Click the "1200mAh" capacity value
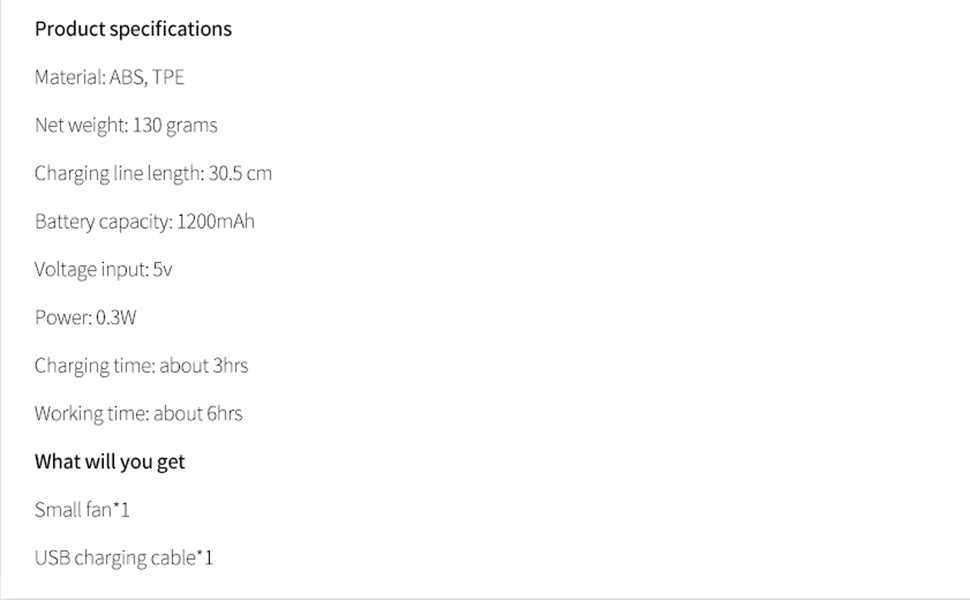This screenshot has height=600, width=970. click(216, 221)
